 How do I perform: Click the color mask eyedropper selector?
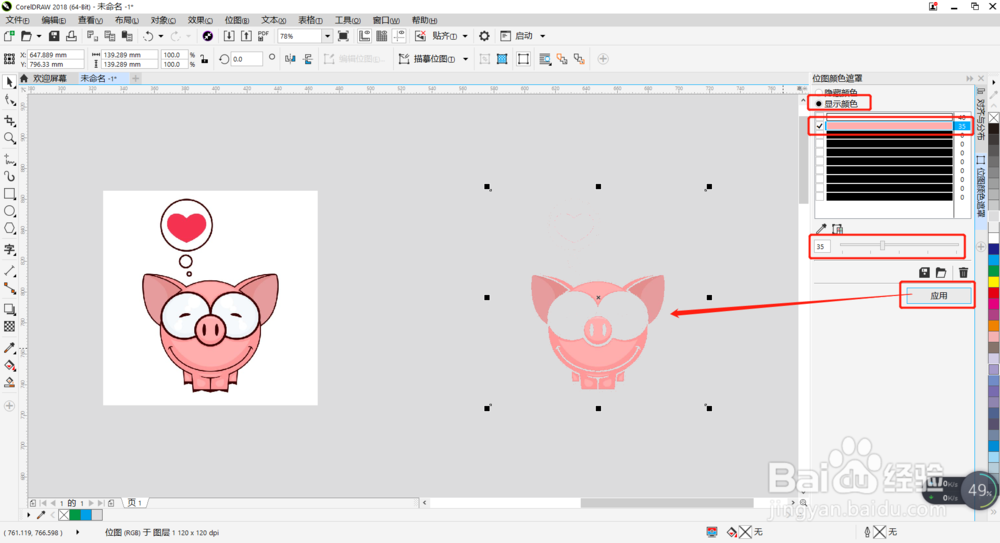[x=821, y=228]
